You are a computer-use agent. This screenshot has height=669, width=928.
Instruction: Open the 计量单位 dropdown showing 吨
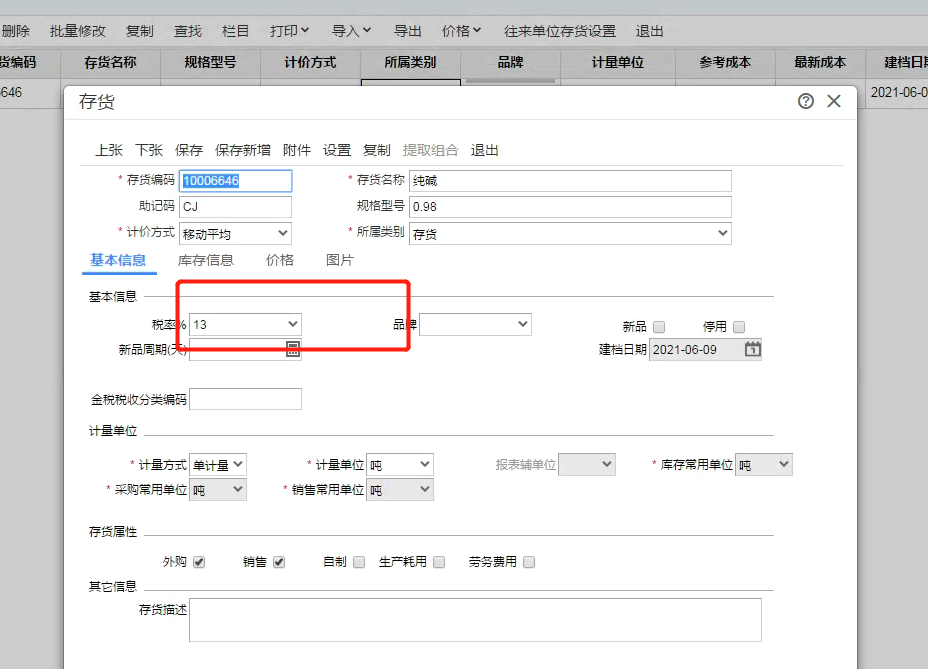400,465
